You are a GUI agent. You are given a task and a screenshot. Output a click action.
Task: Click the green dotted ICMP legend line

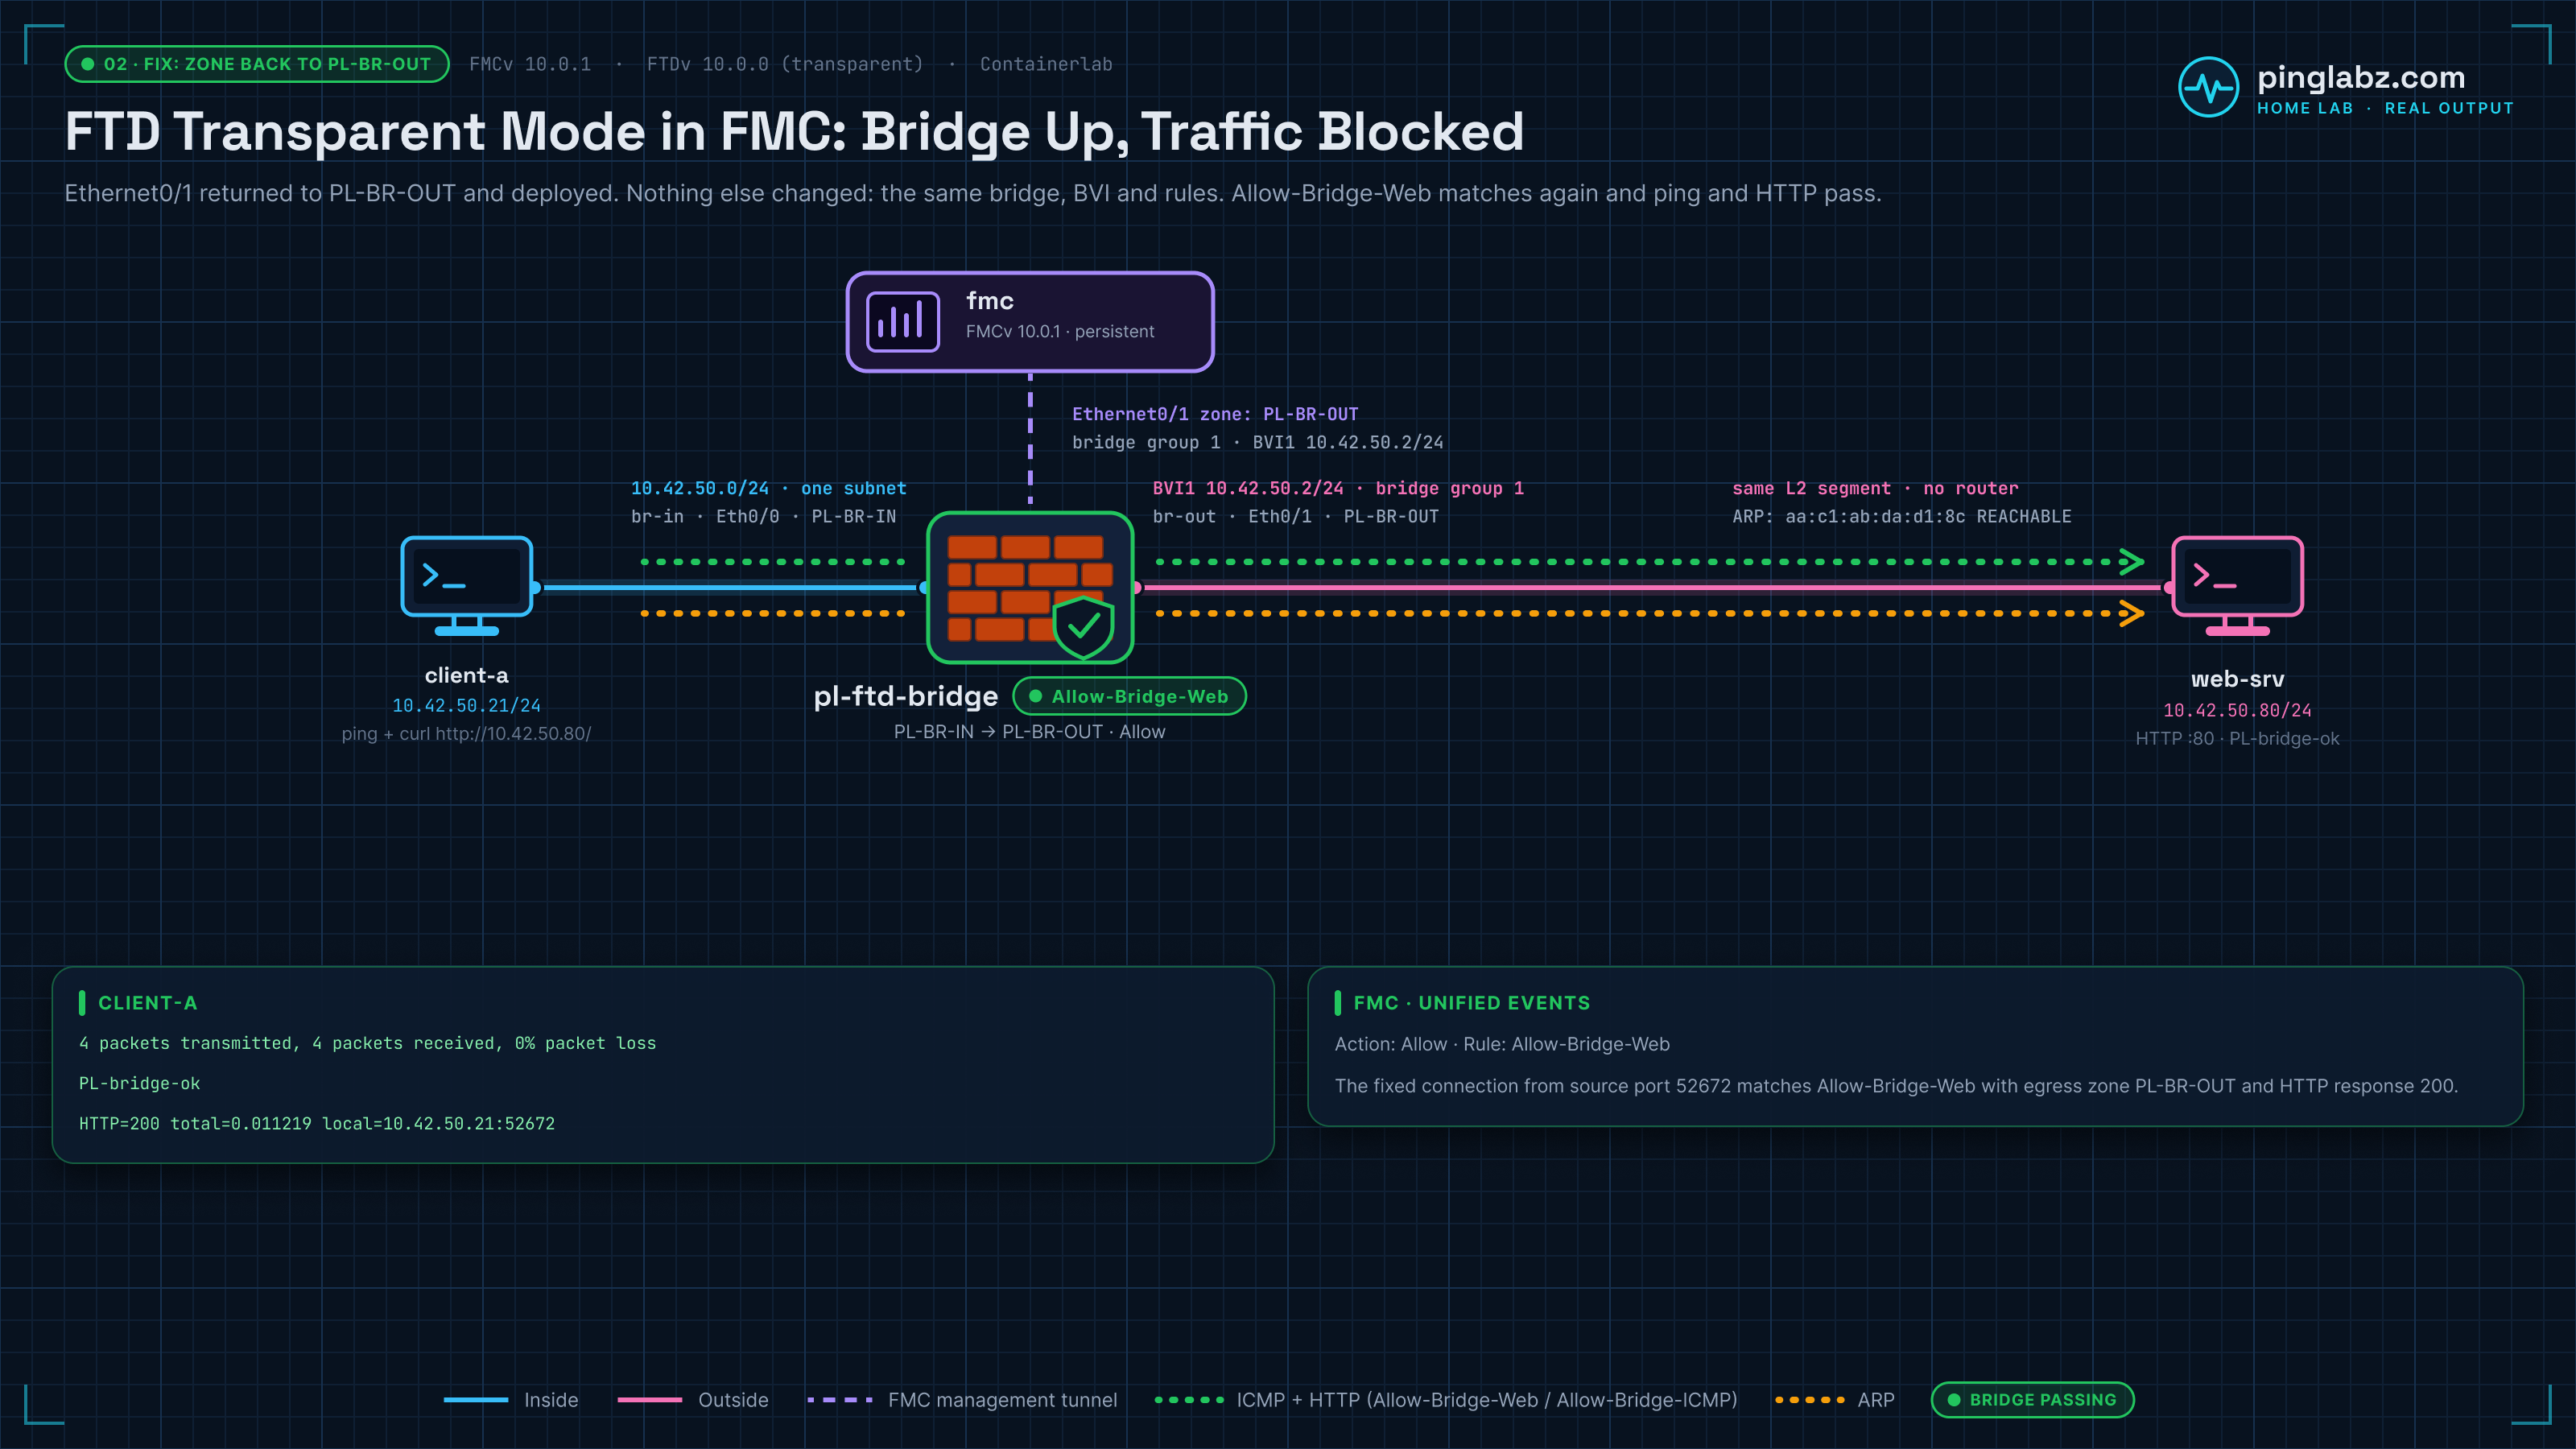(x=1189, y=1400)
